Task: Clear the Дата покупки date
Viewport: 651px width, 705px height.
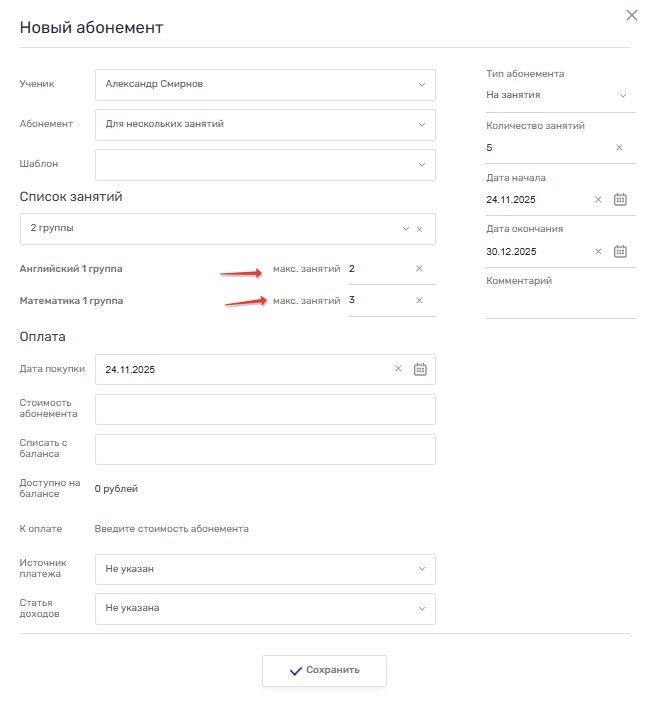Action: pyautogui.click(x=398, y=369)
